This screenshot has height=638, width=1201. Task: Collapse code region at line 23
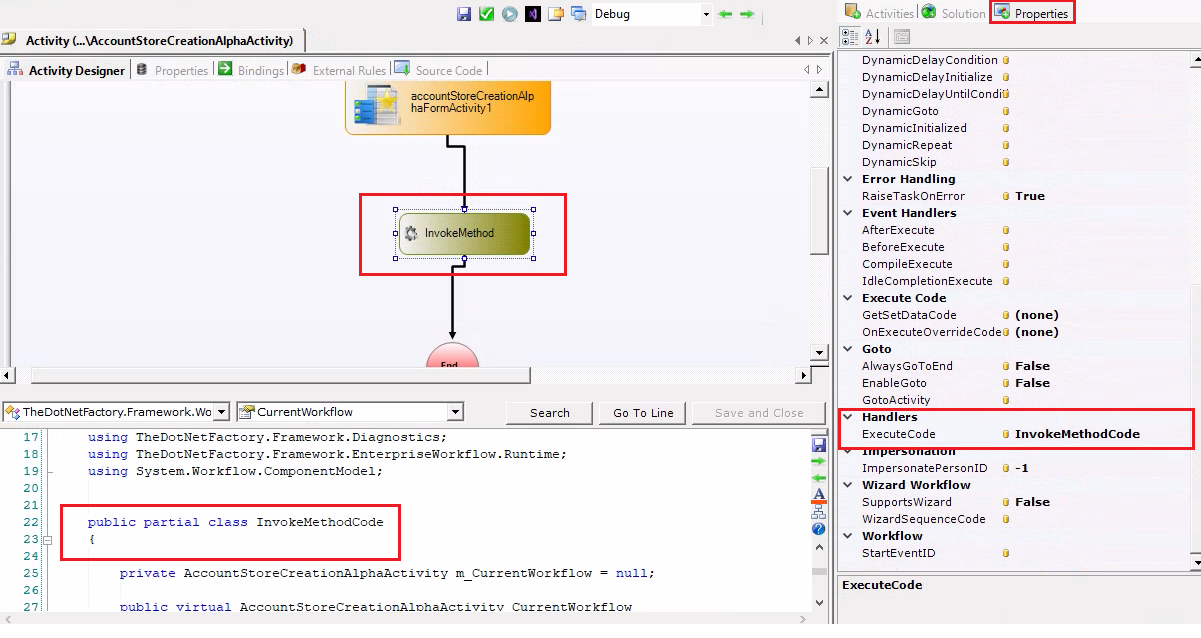click(46, 540)
